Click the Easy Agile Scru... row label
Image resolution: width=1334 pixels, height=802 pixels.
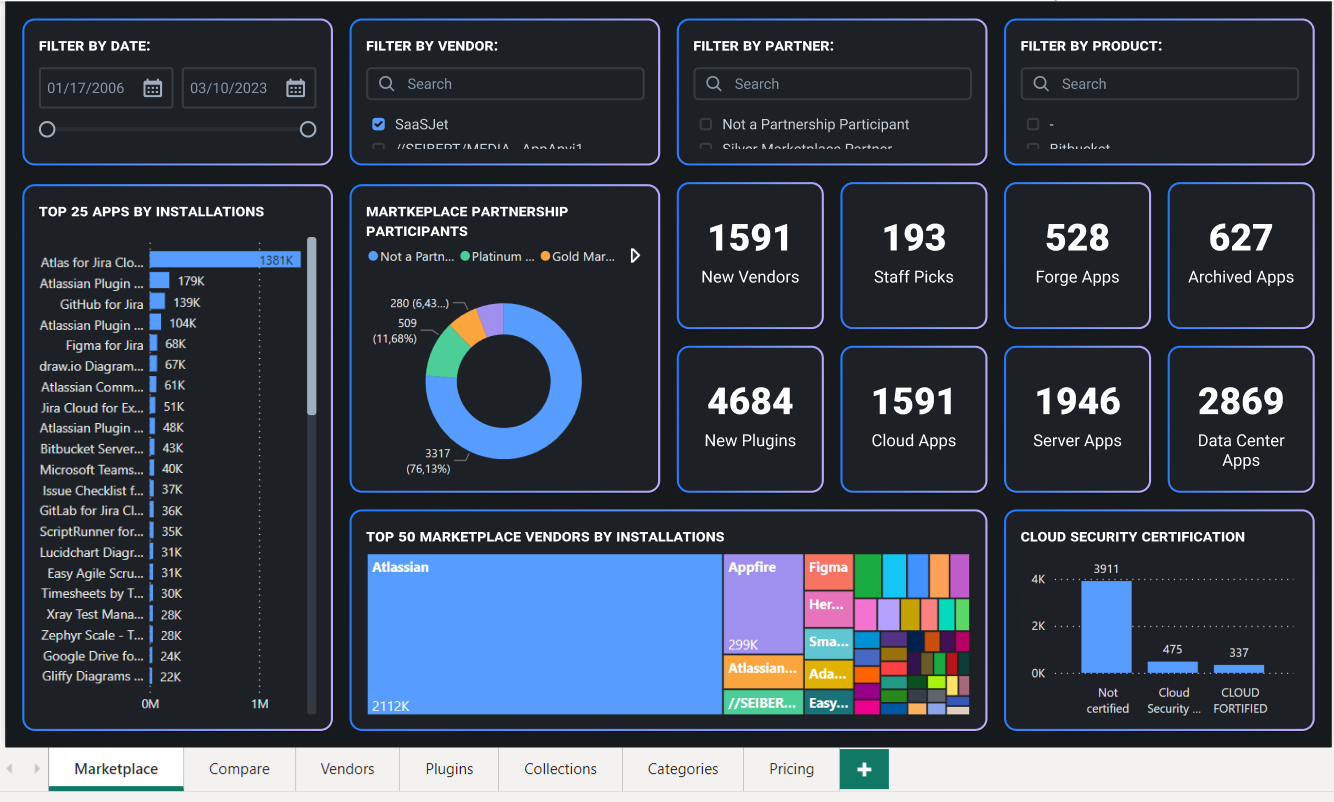[96, 573]
